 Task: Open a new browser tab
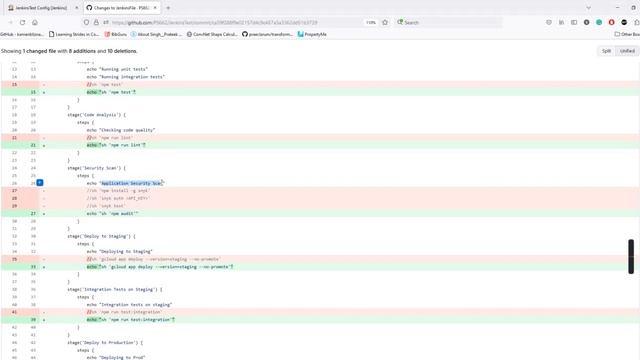pos(168,8)
